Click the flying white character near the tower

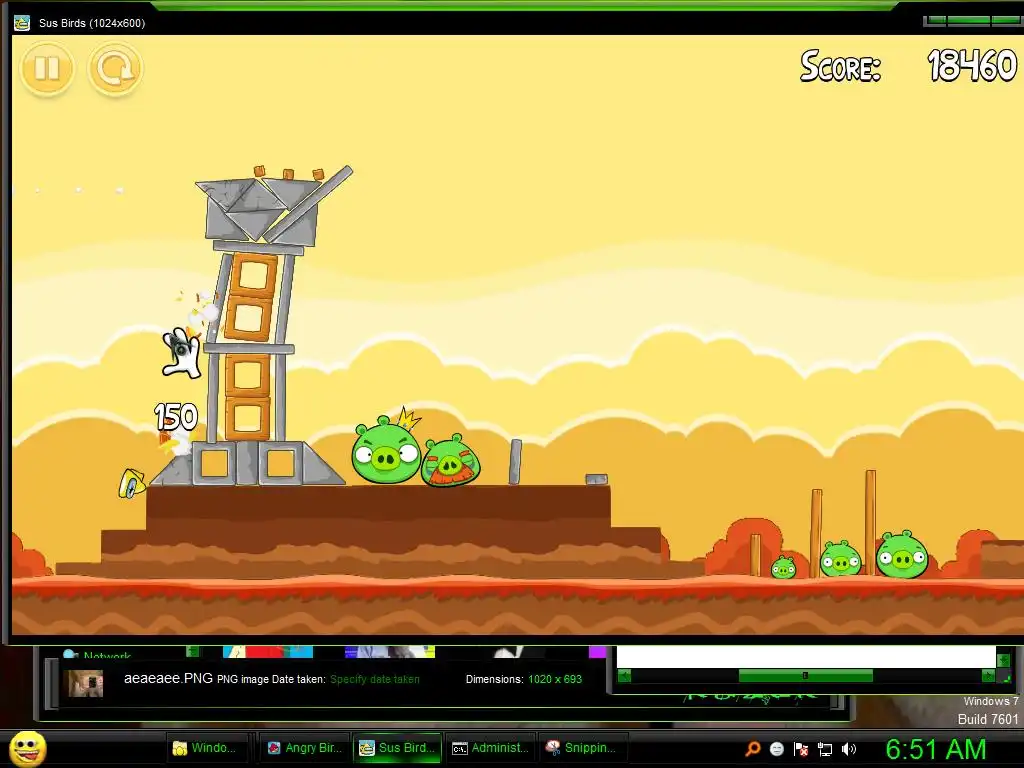(x=181, y=353)
